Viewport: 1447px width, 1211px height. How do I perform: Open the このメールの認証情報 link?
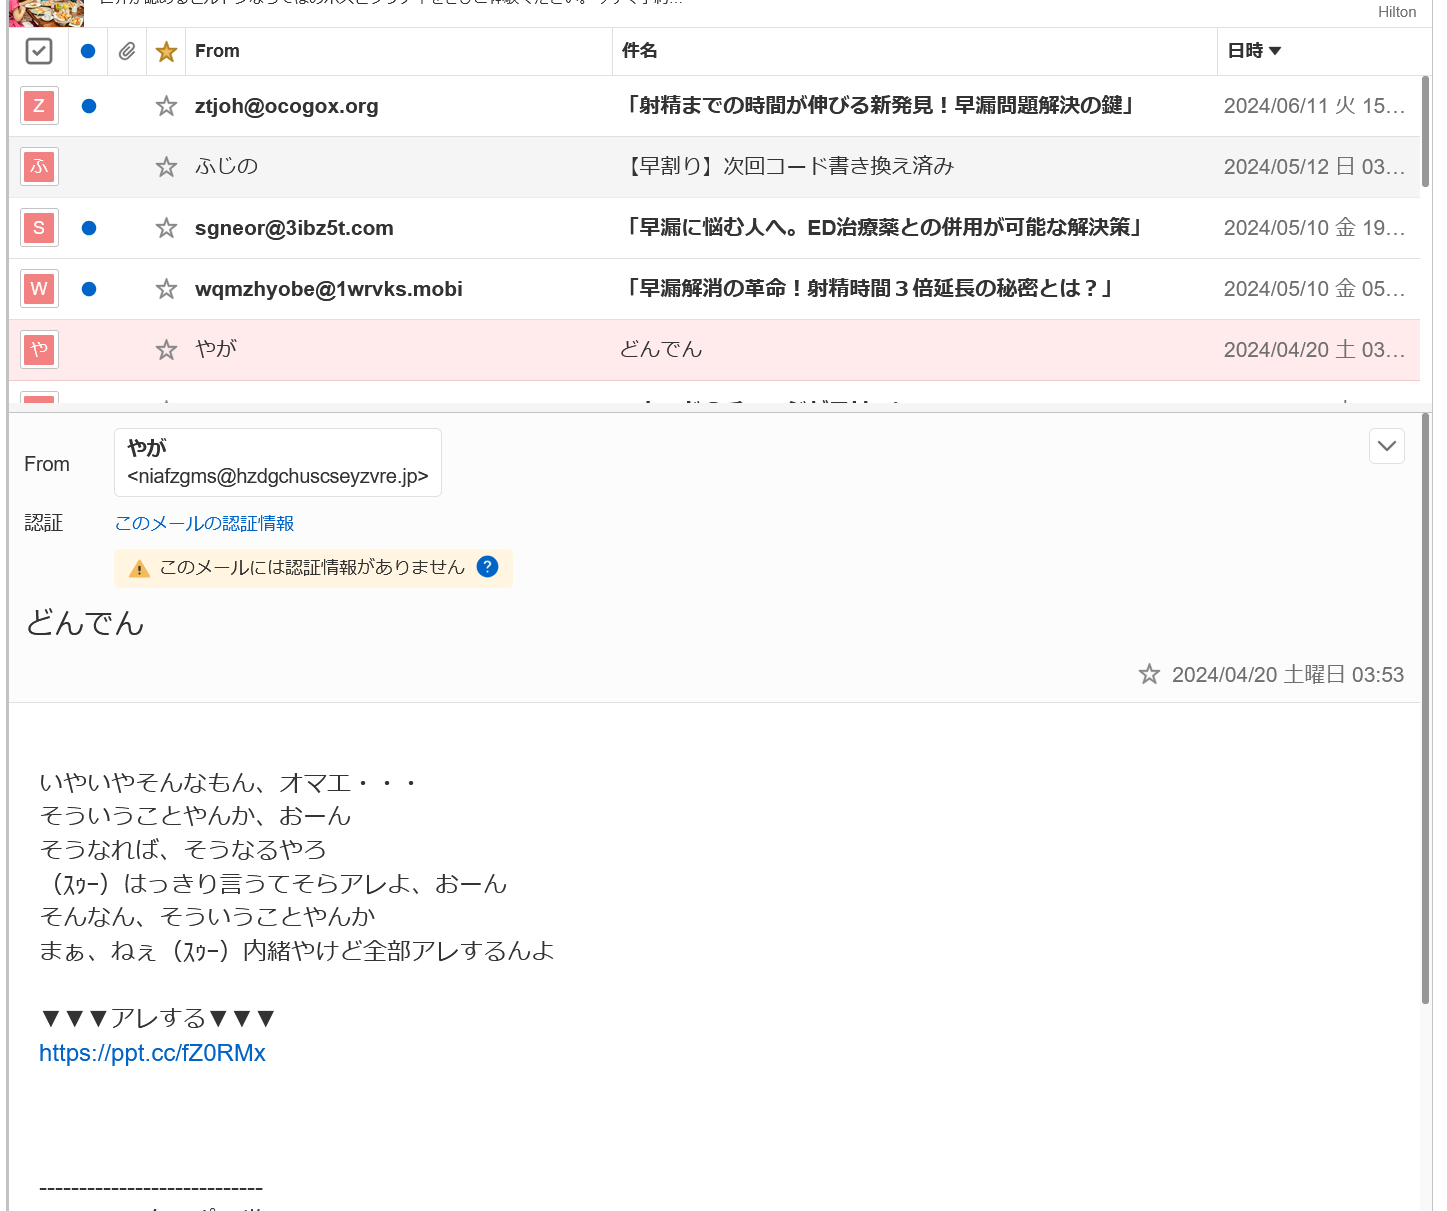pyautogui.click(x=204, y=523)
